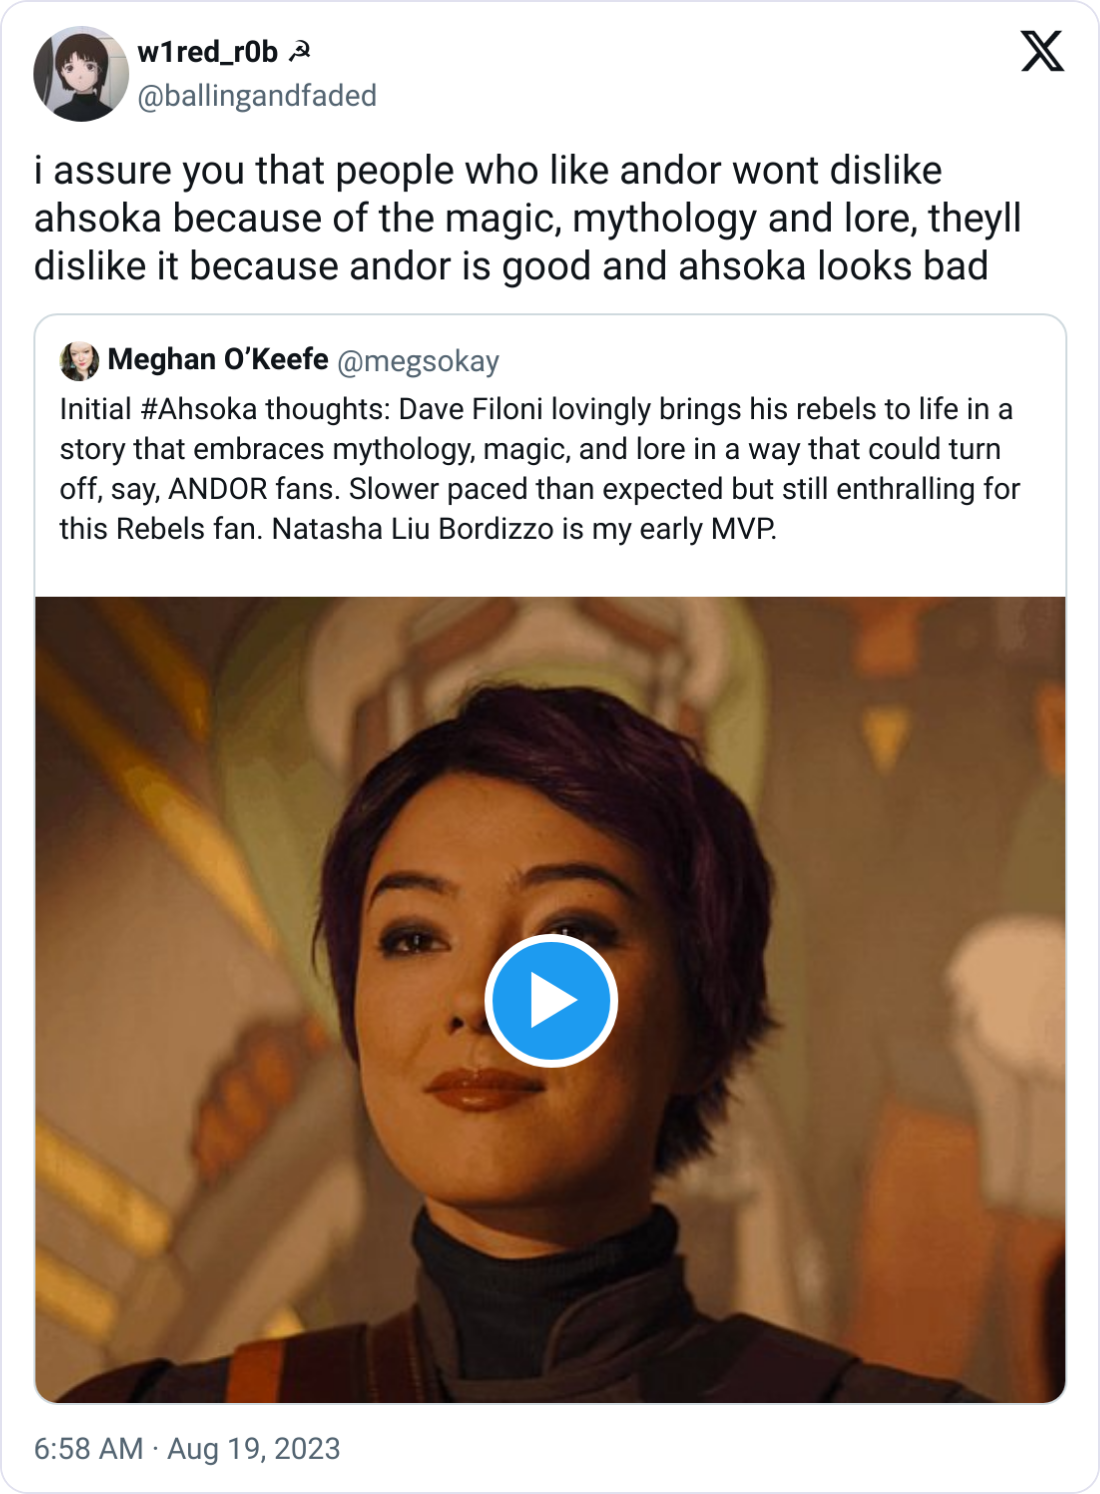Viewport: 1100px width, 1494px height.
Task: Open Meghan O'Keefe's name link
Action: (x=218, y=360)
